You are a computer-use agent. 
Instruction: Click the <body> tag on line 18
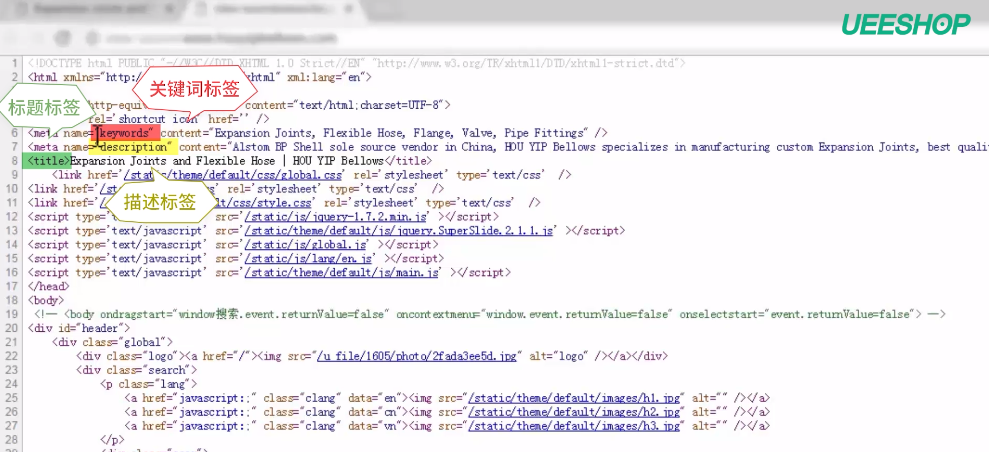(46, 300)
